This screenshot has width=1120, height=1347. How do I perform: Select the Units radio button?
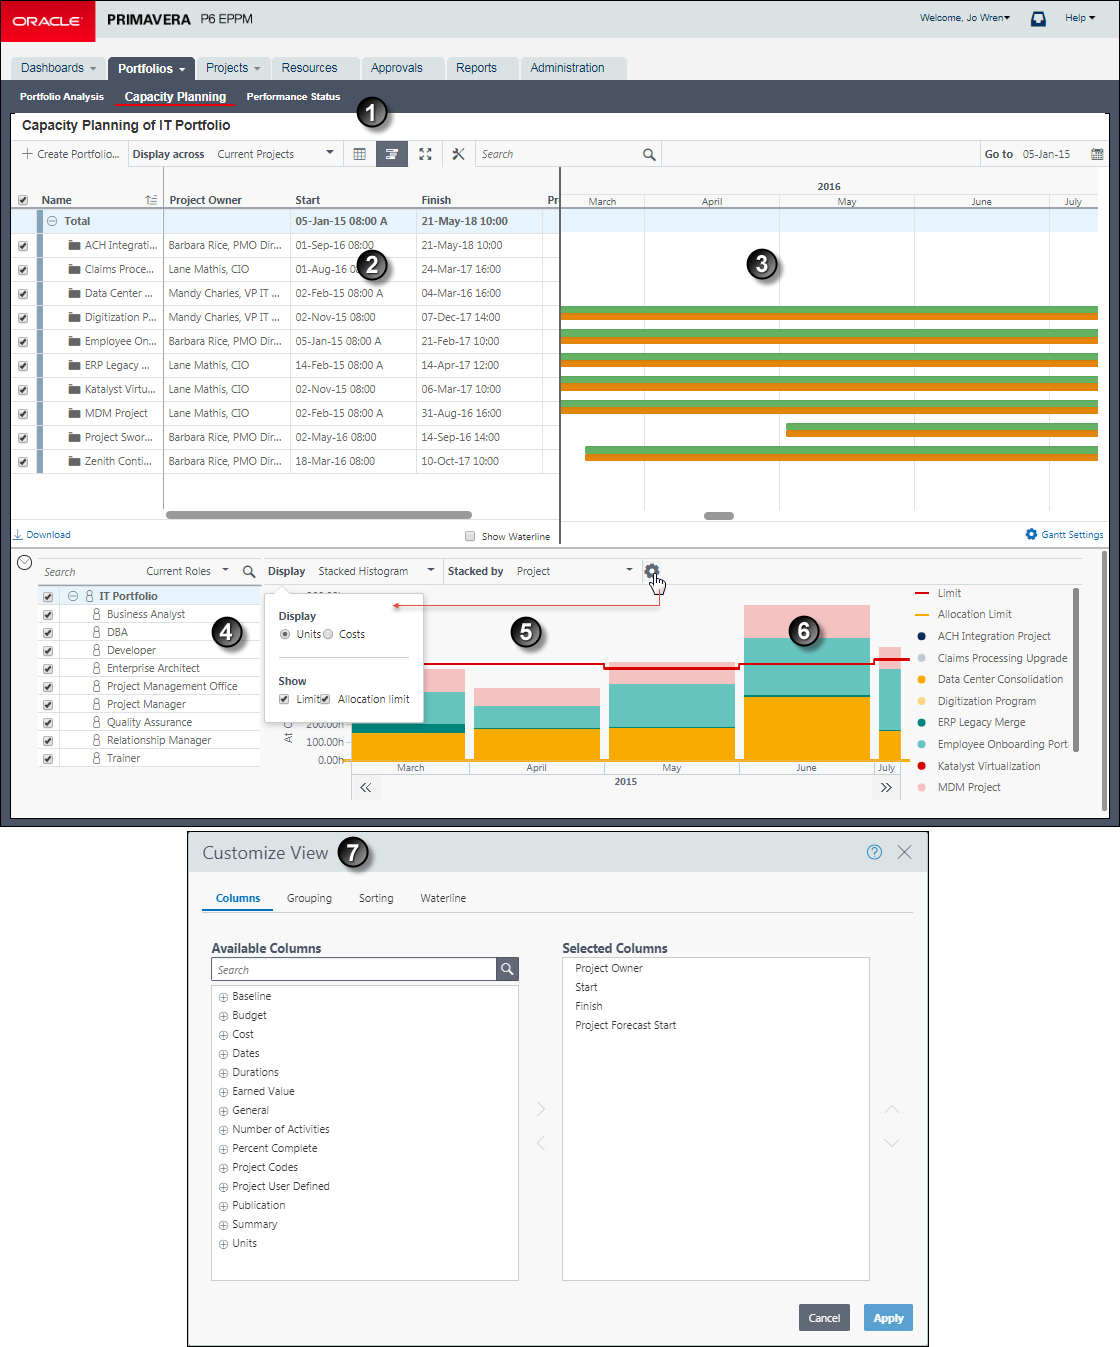tap(285, 634)
